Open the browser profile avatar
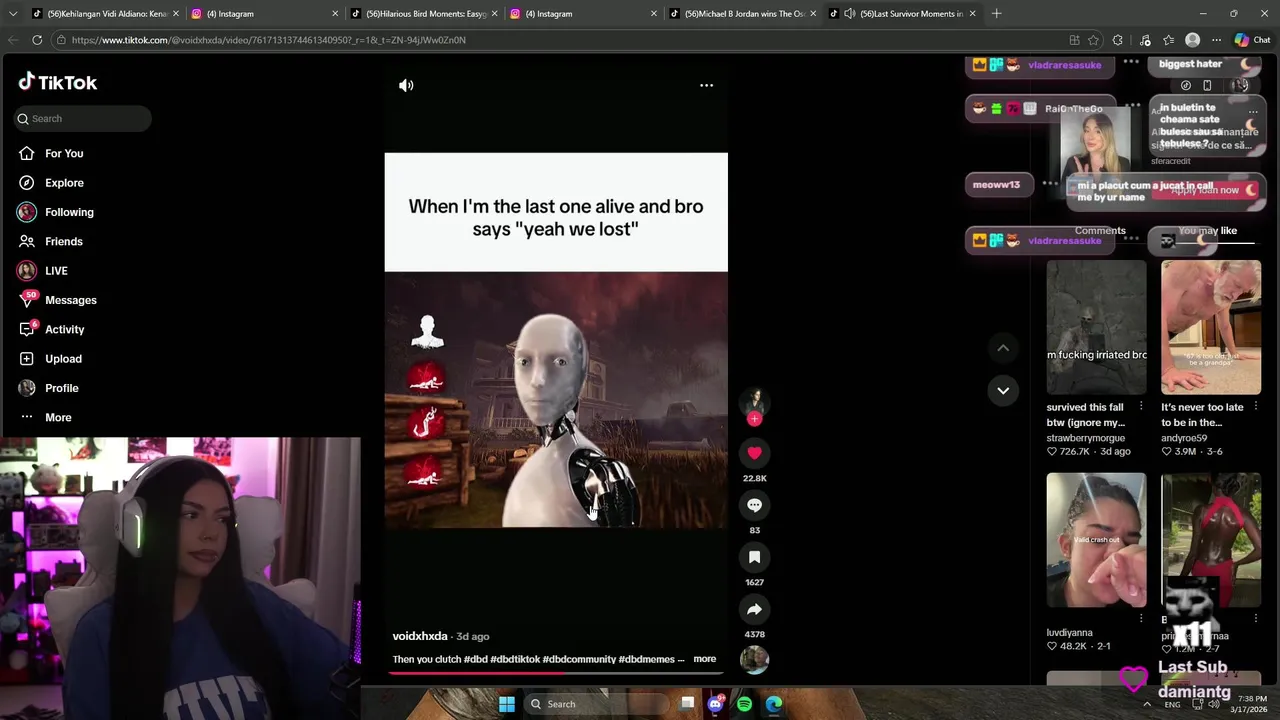Image resolution: width=1280 pixels, height=720 pixels. pos(1192,40)
